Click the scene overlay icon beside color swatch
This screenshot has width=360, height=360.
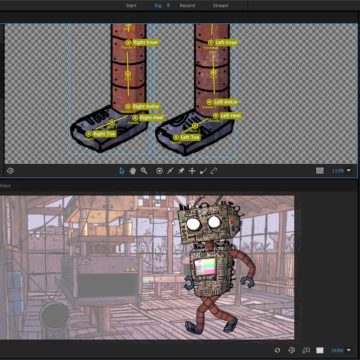[x=306, y=350]
